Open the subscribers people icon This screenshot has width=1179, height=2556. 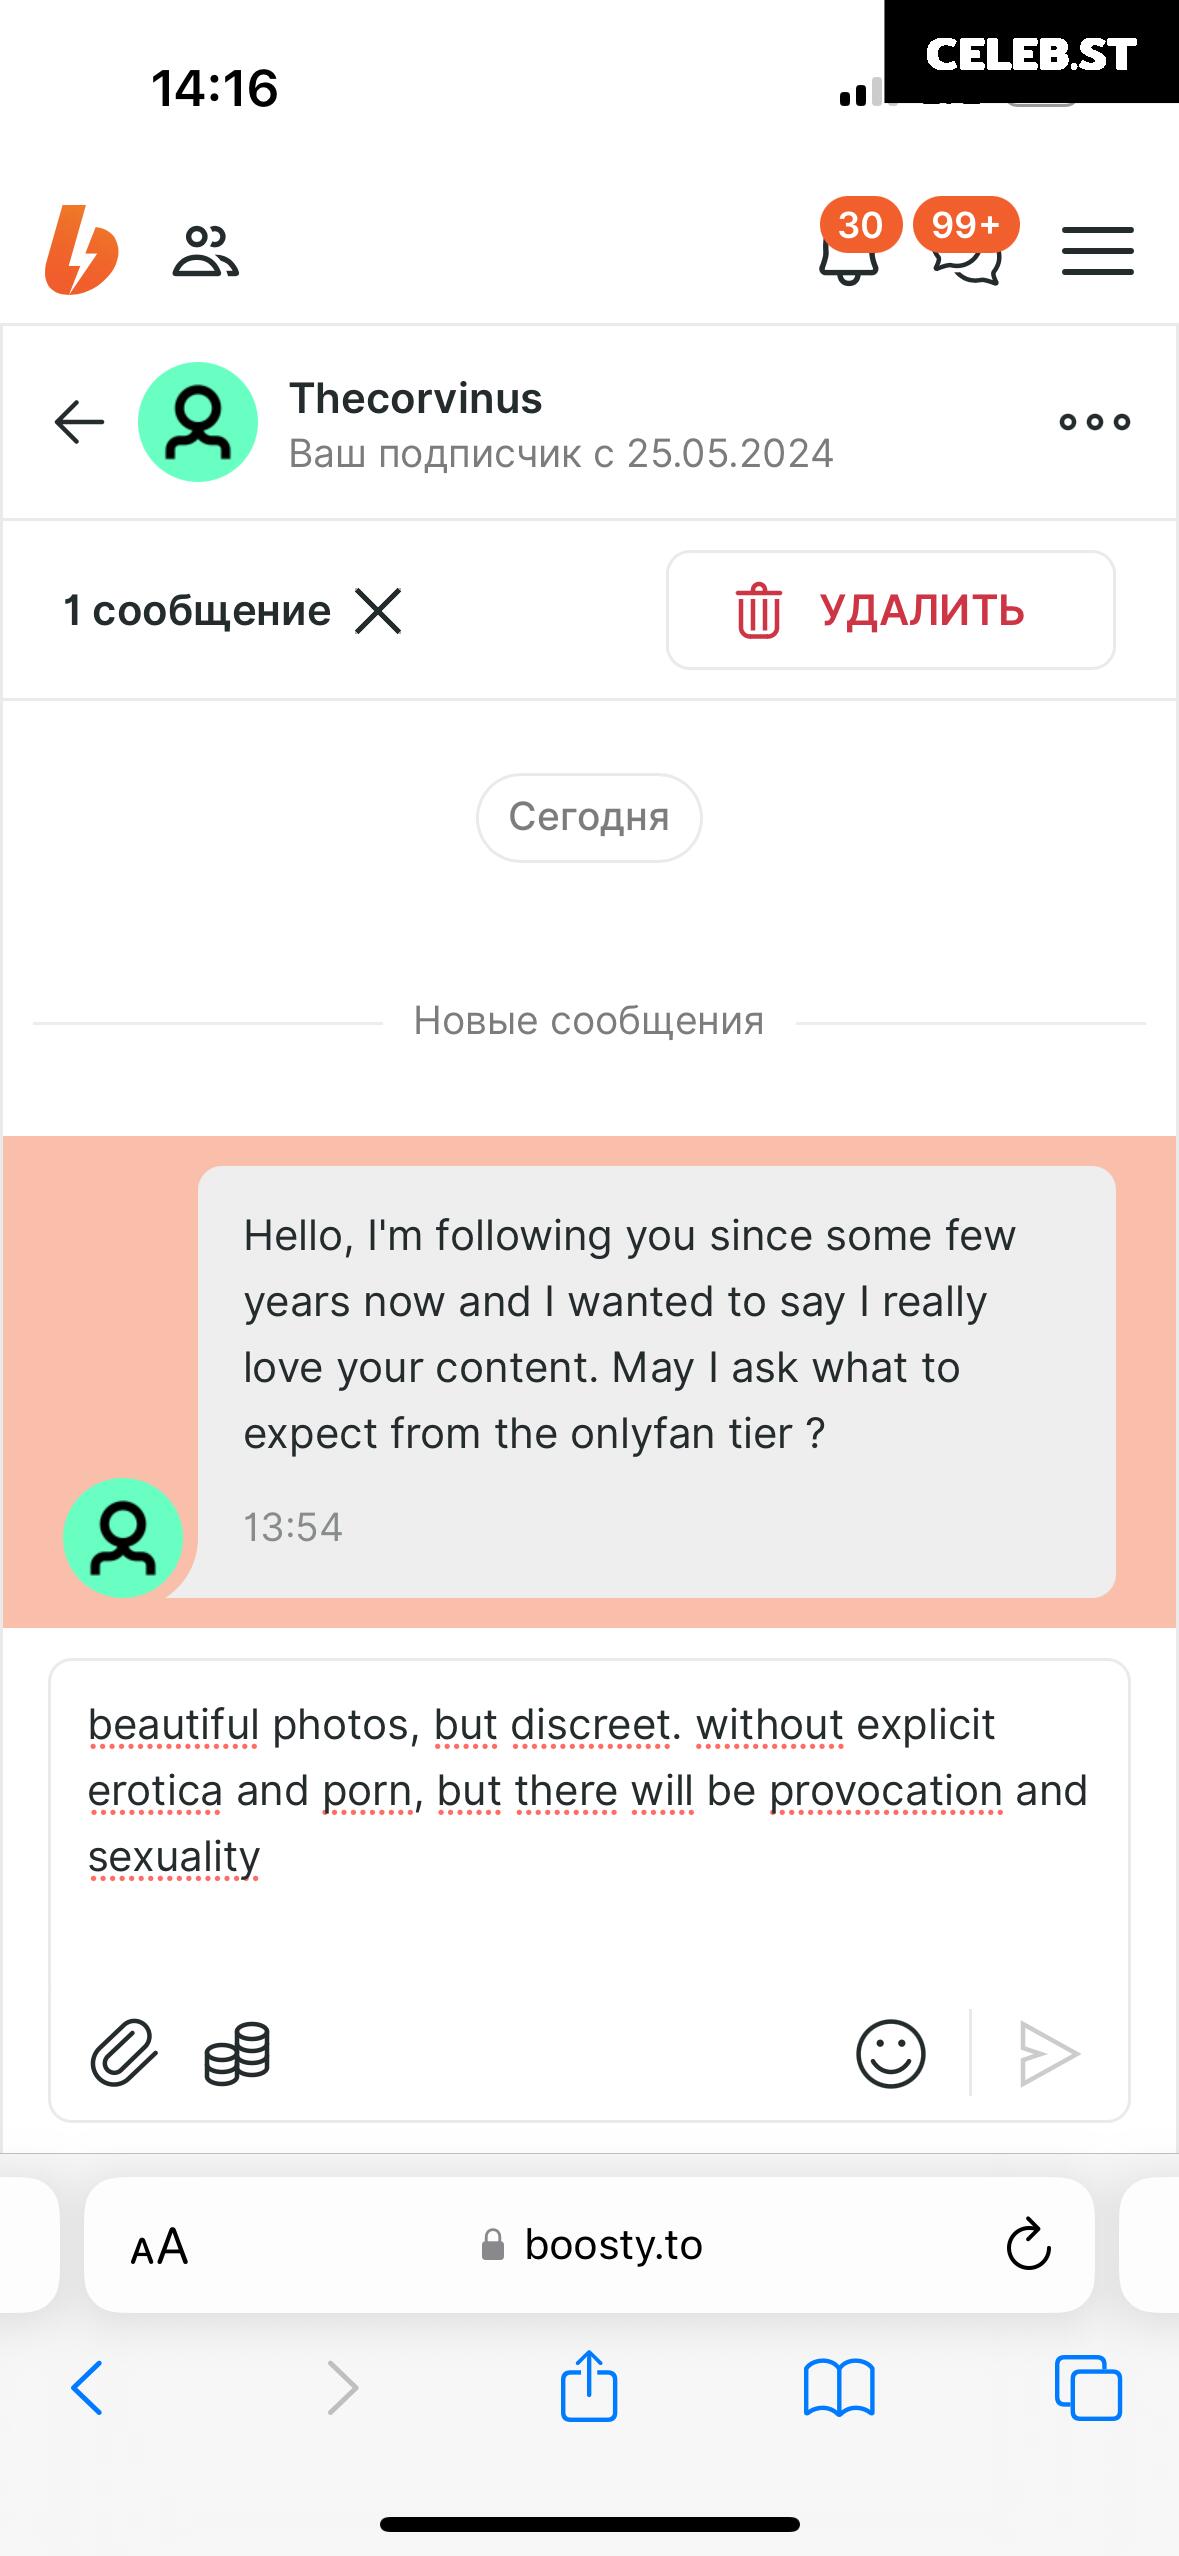(x=206, y=251)
